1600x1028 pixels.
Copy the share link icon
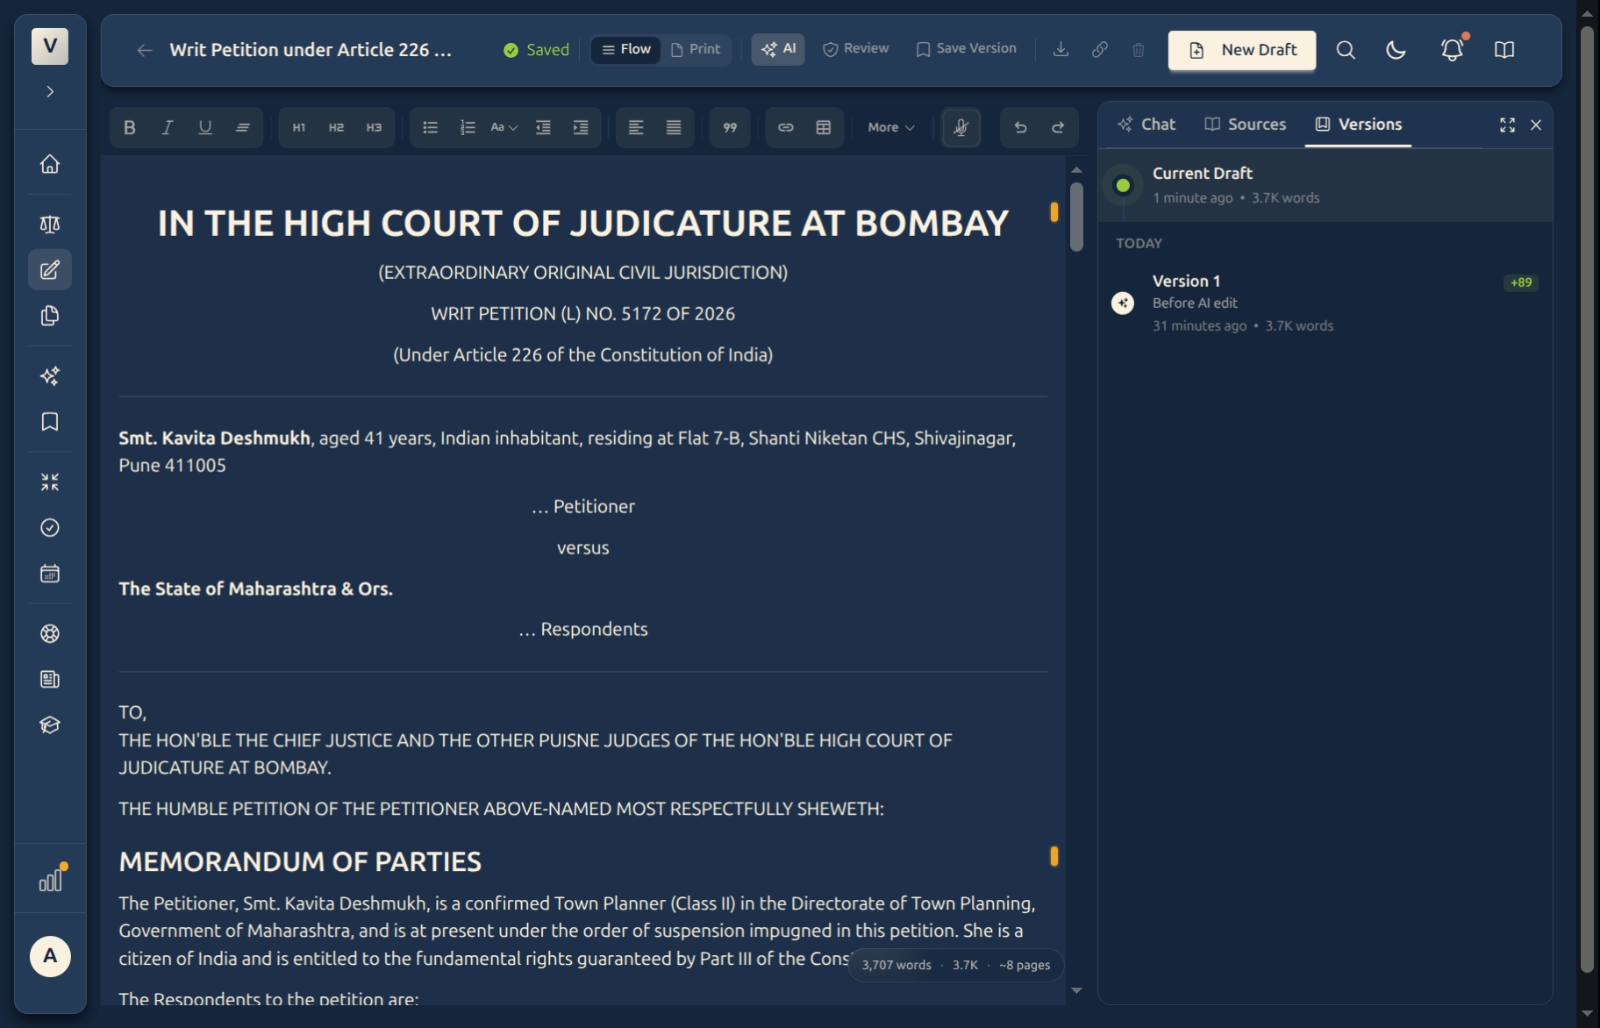click(1100, 49)
